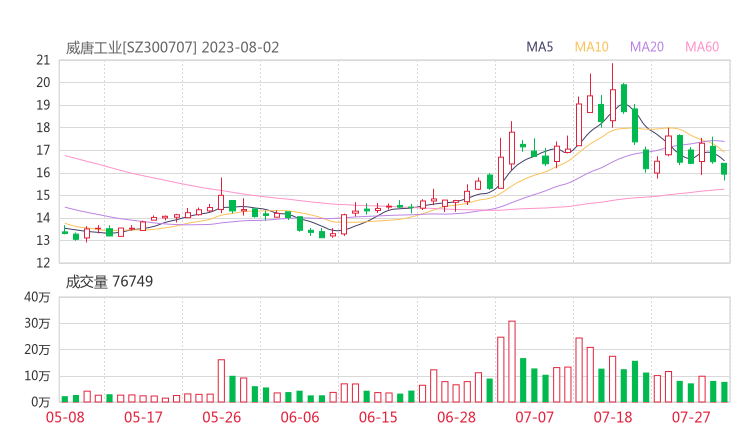
Task: Click the chart title 威唐工业[SZ300707] 2023-08-02
Action: click(172, 48)
